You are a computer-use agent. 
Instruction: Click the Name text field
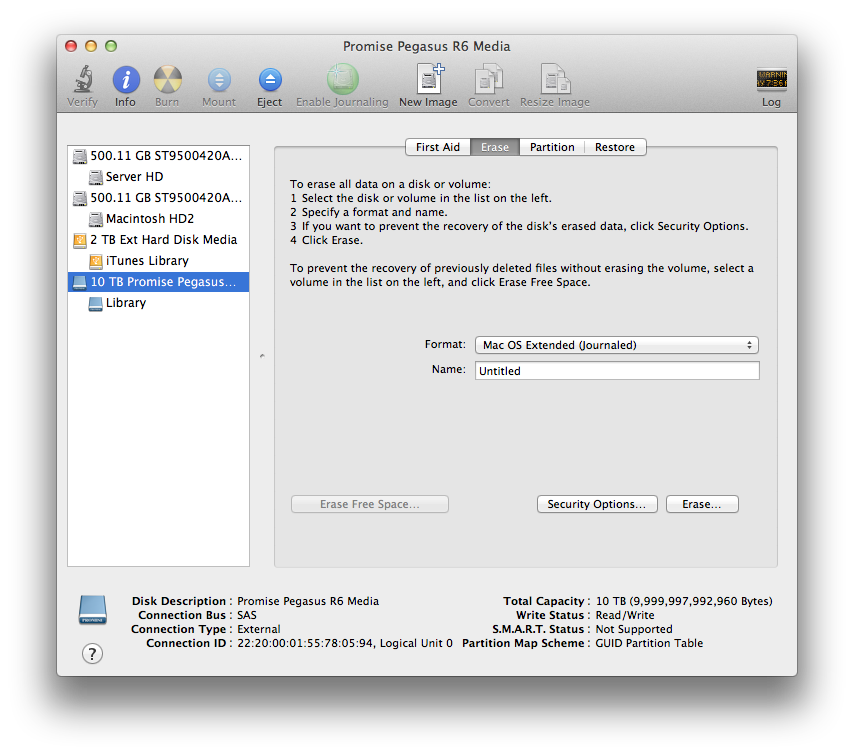pyautogui.click(x=617, y=371)
